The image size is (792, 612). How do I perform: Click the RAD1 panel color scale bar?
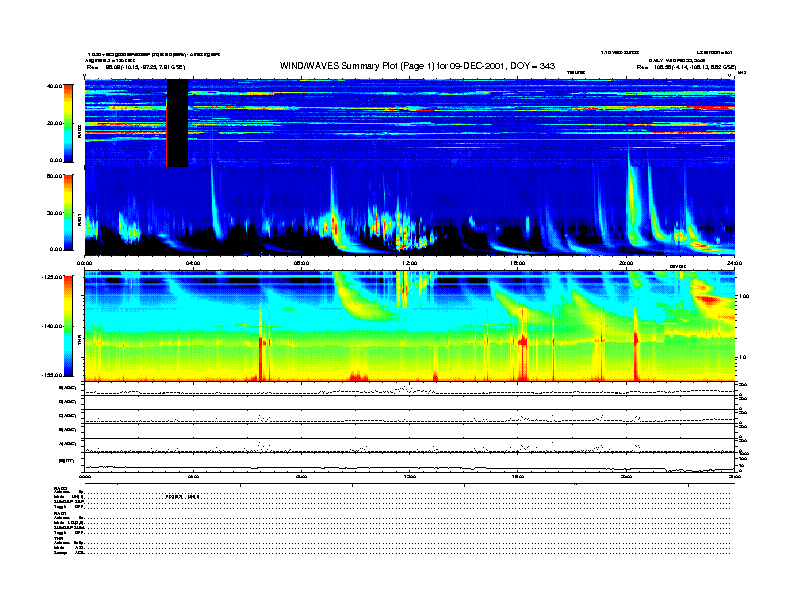click(67, 211)
